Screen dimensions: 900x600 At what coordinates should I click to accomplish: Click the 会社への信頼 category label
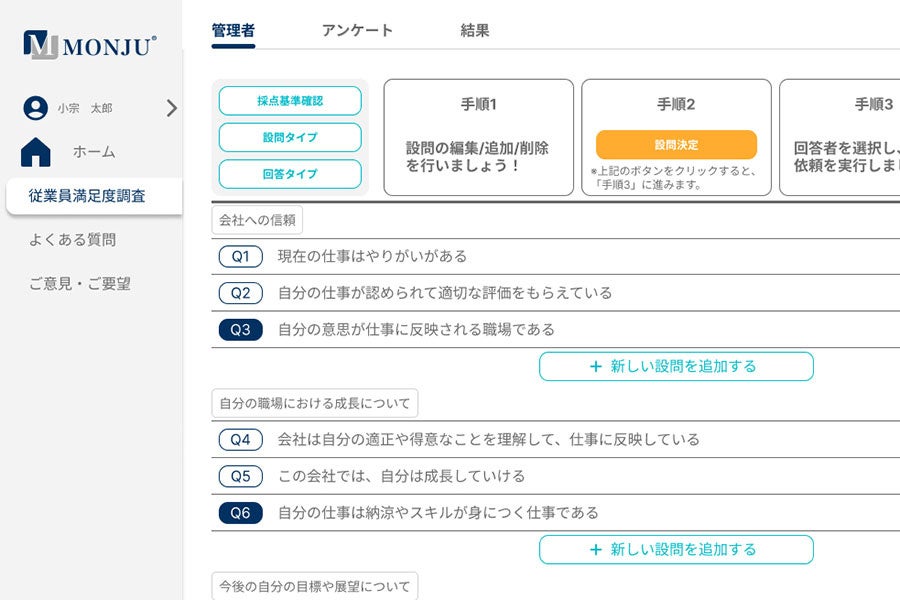(x=257, y=220)
